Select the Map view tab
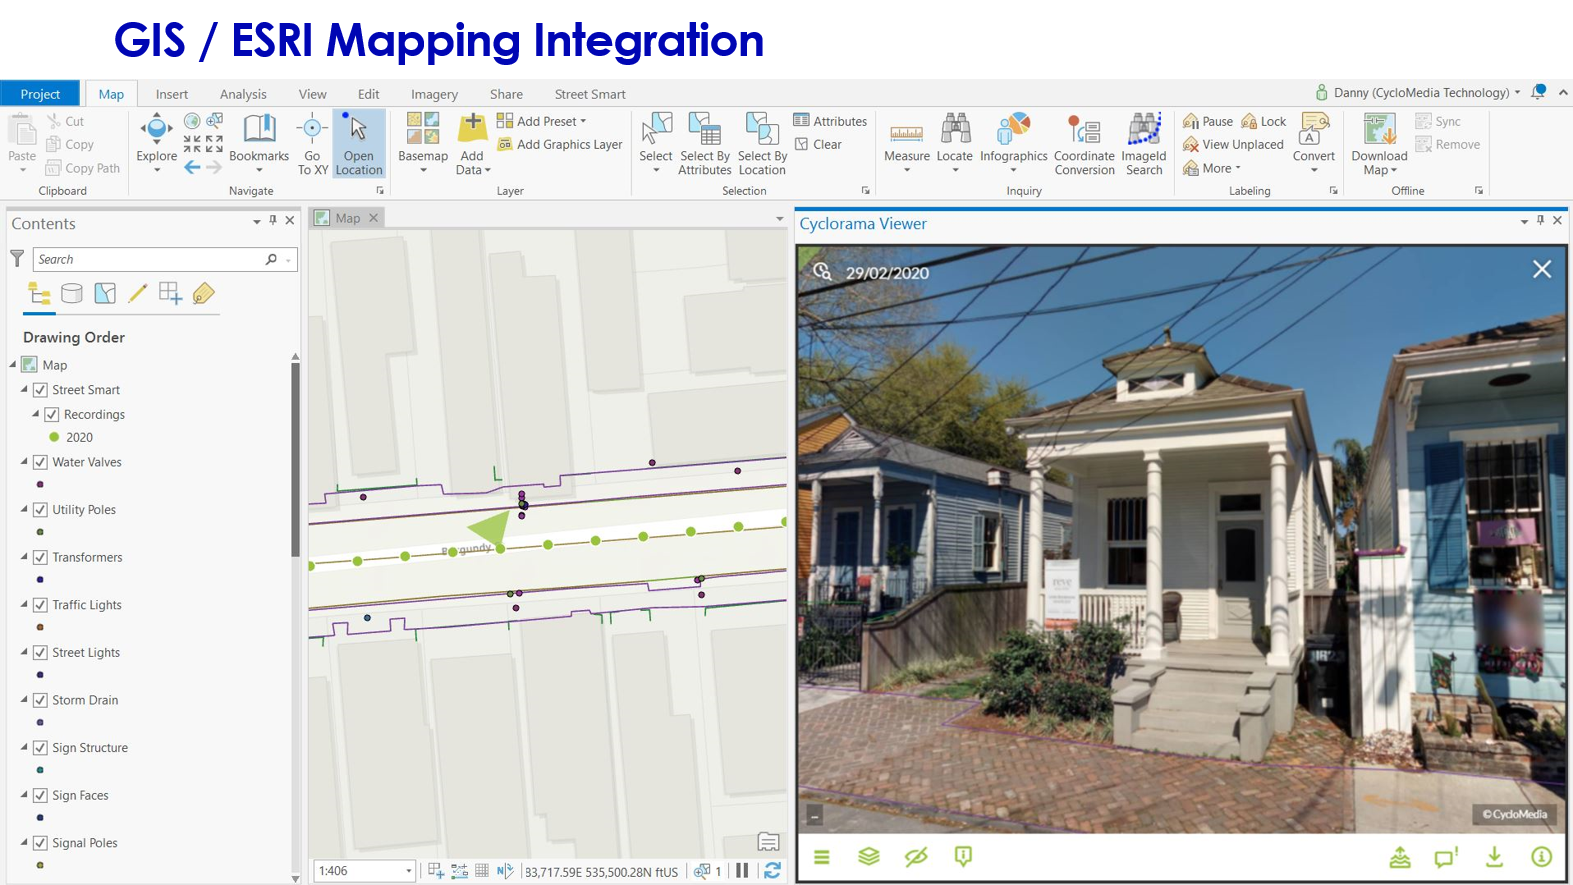 click(347, 218)
